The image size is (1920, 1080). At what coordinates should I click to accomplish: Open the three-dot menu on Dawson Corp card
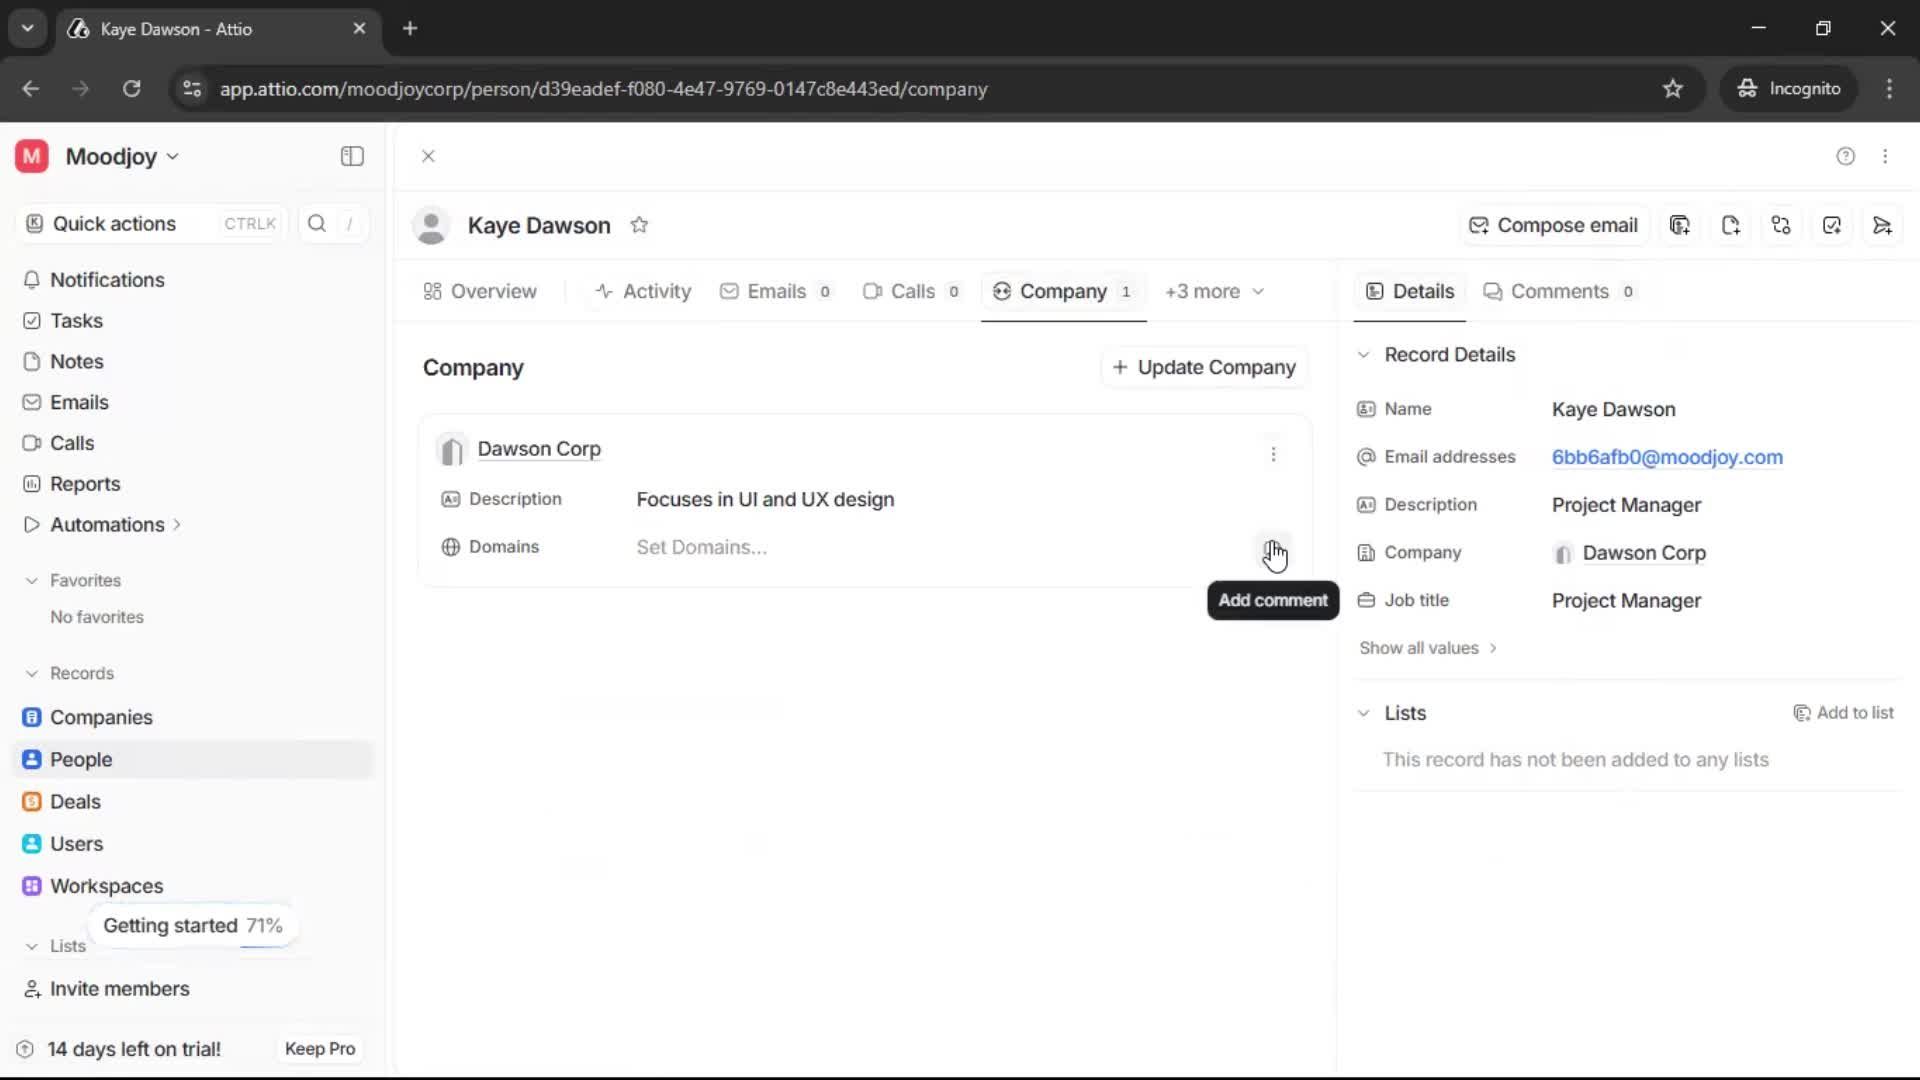pyautogui.click(x=1274, y=455)
